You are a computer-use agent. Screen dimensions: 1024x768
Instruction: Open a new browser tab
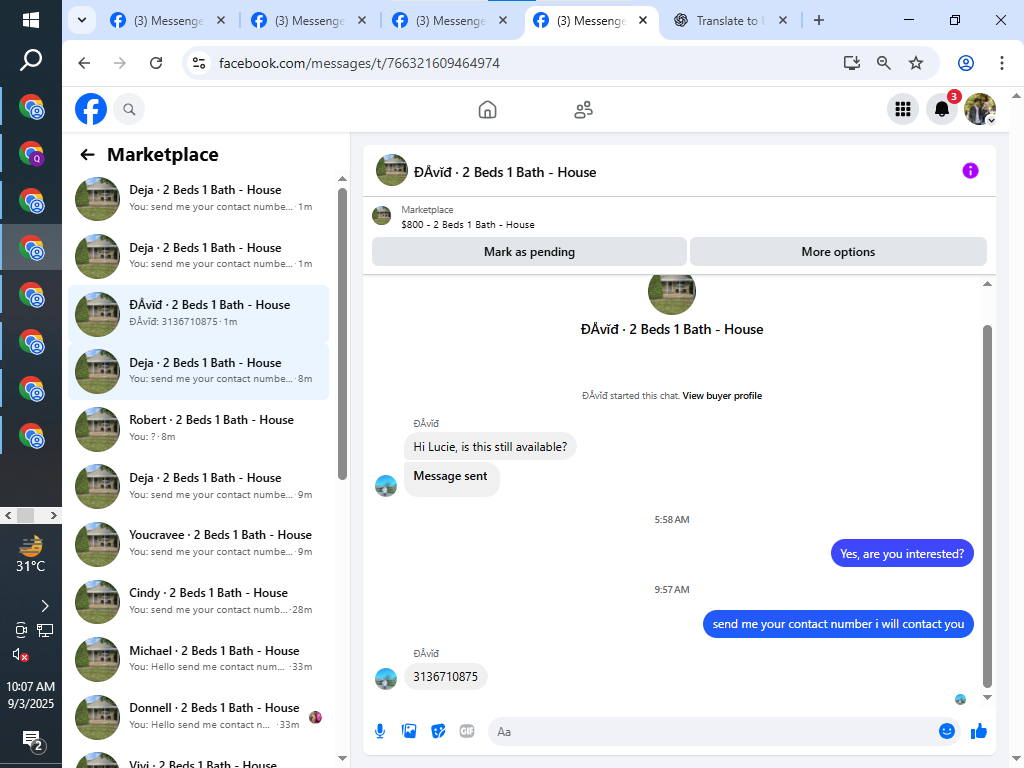pyautogui.click(x=818, y=20)
